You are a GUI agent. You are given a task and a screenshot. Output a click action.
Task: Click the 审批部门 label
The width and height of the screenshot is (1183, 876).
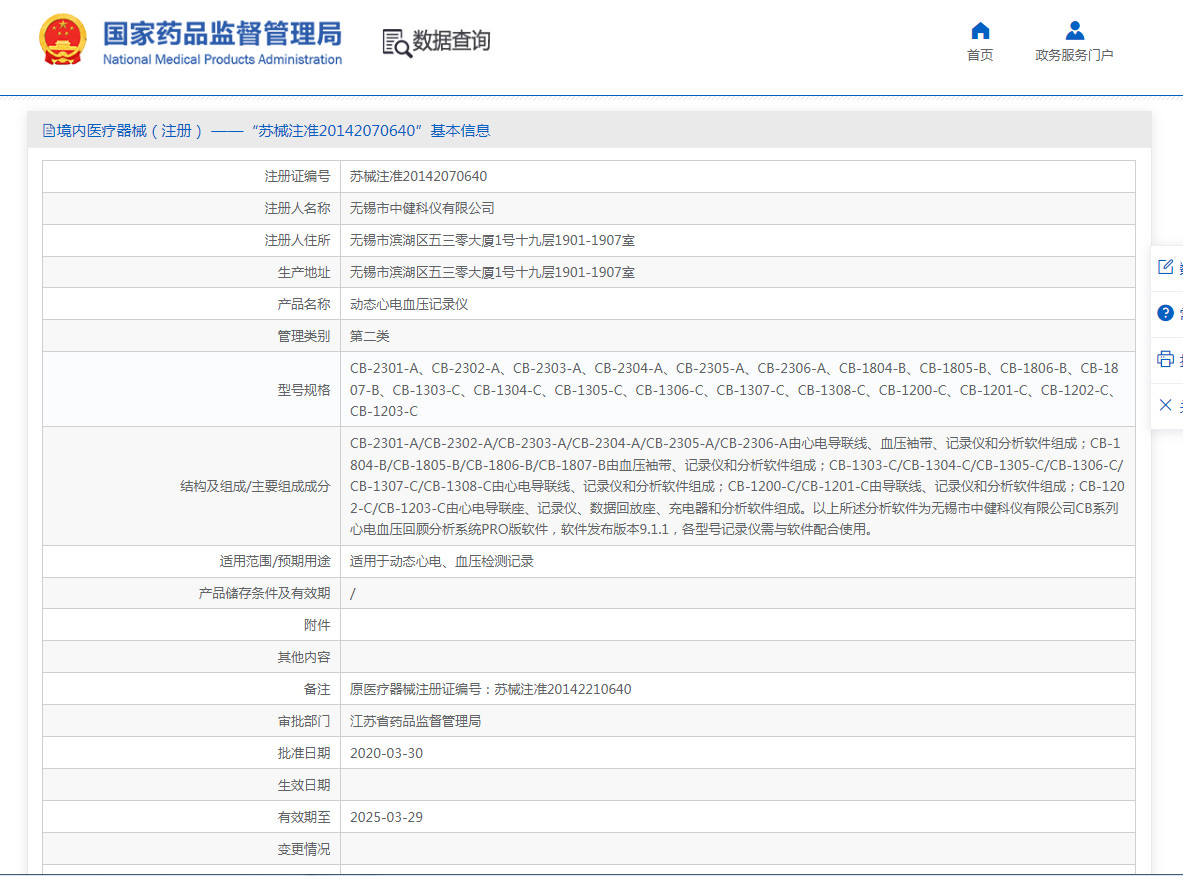click(304, 721)
